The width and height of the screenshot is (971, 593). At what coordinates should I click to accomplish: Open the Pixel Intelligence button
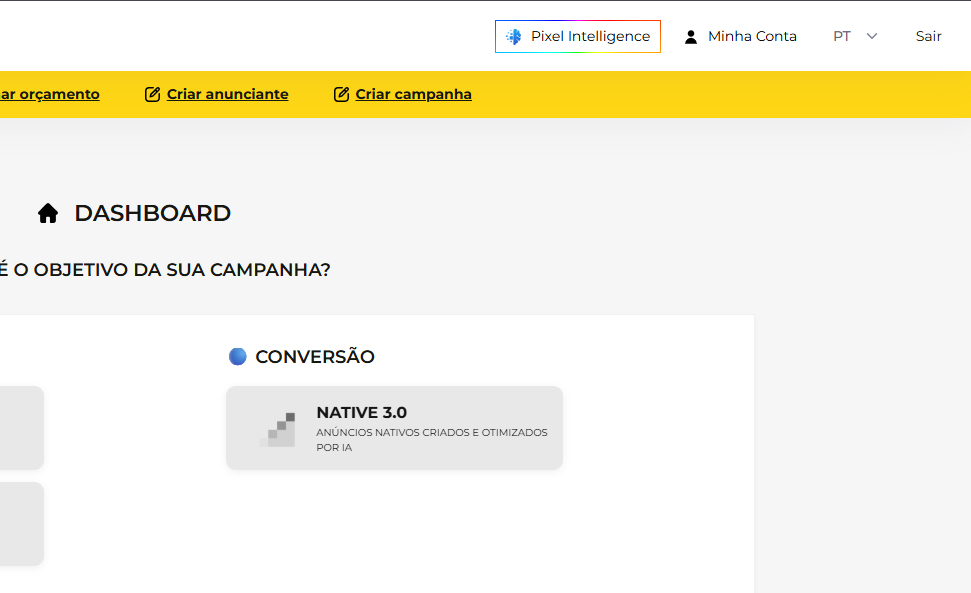578,37
